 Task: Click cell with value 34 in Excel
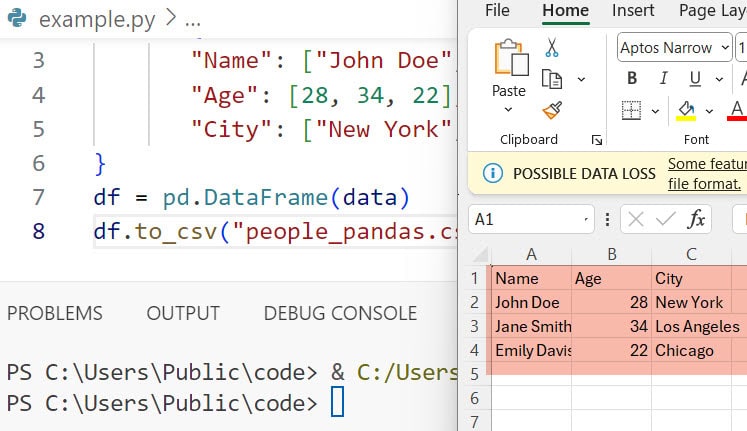[611, 326]
